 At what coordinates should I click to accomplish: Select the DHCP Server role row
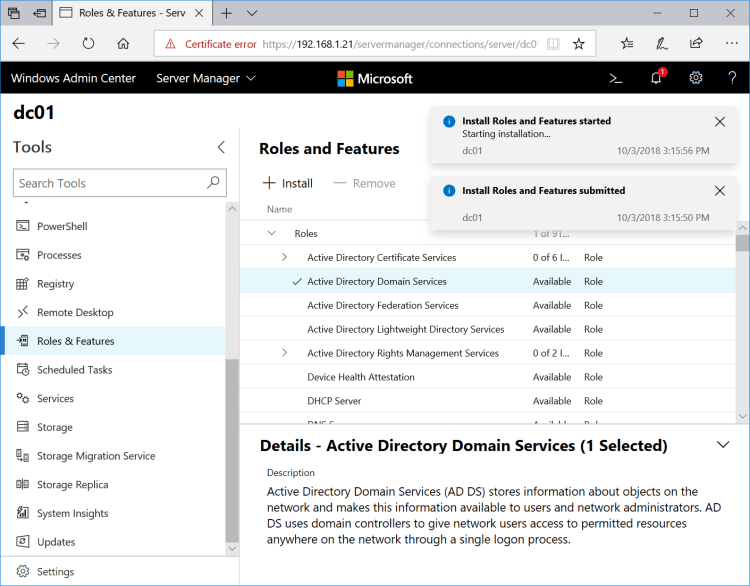tap(334, 401)
